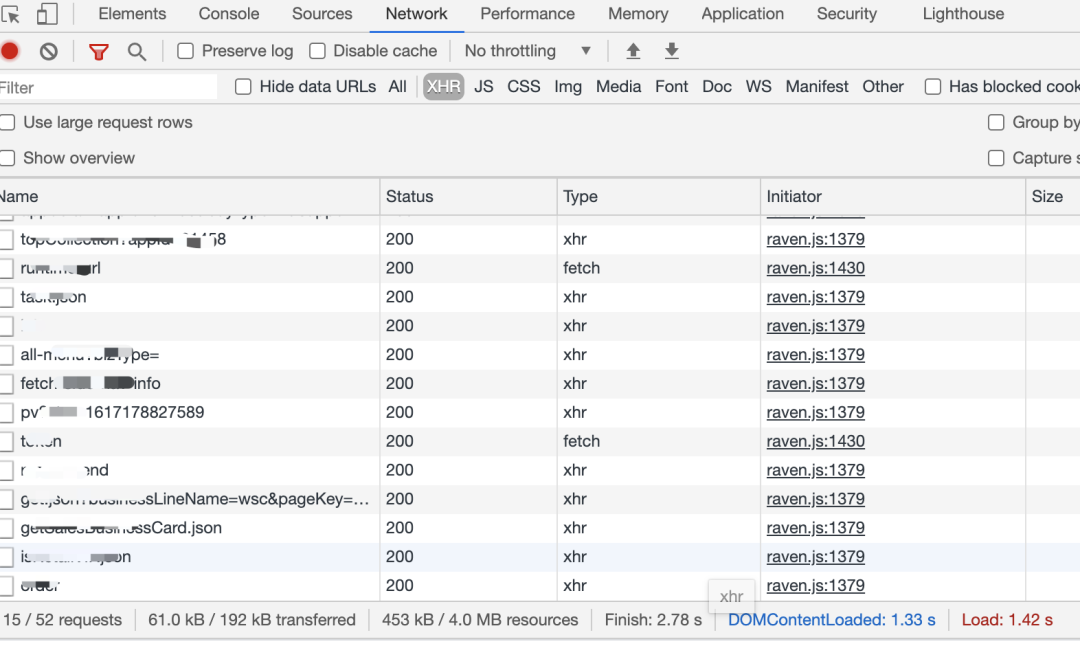The height and width of the screenshot is (646, 1080).
Task: Switch to the Elements tab
Action: point(132,14)
